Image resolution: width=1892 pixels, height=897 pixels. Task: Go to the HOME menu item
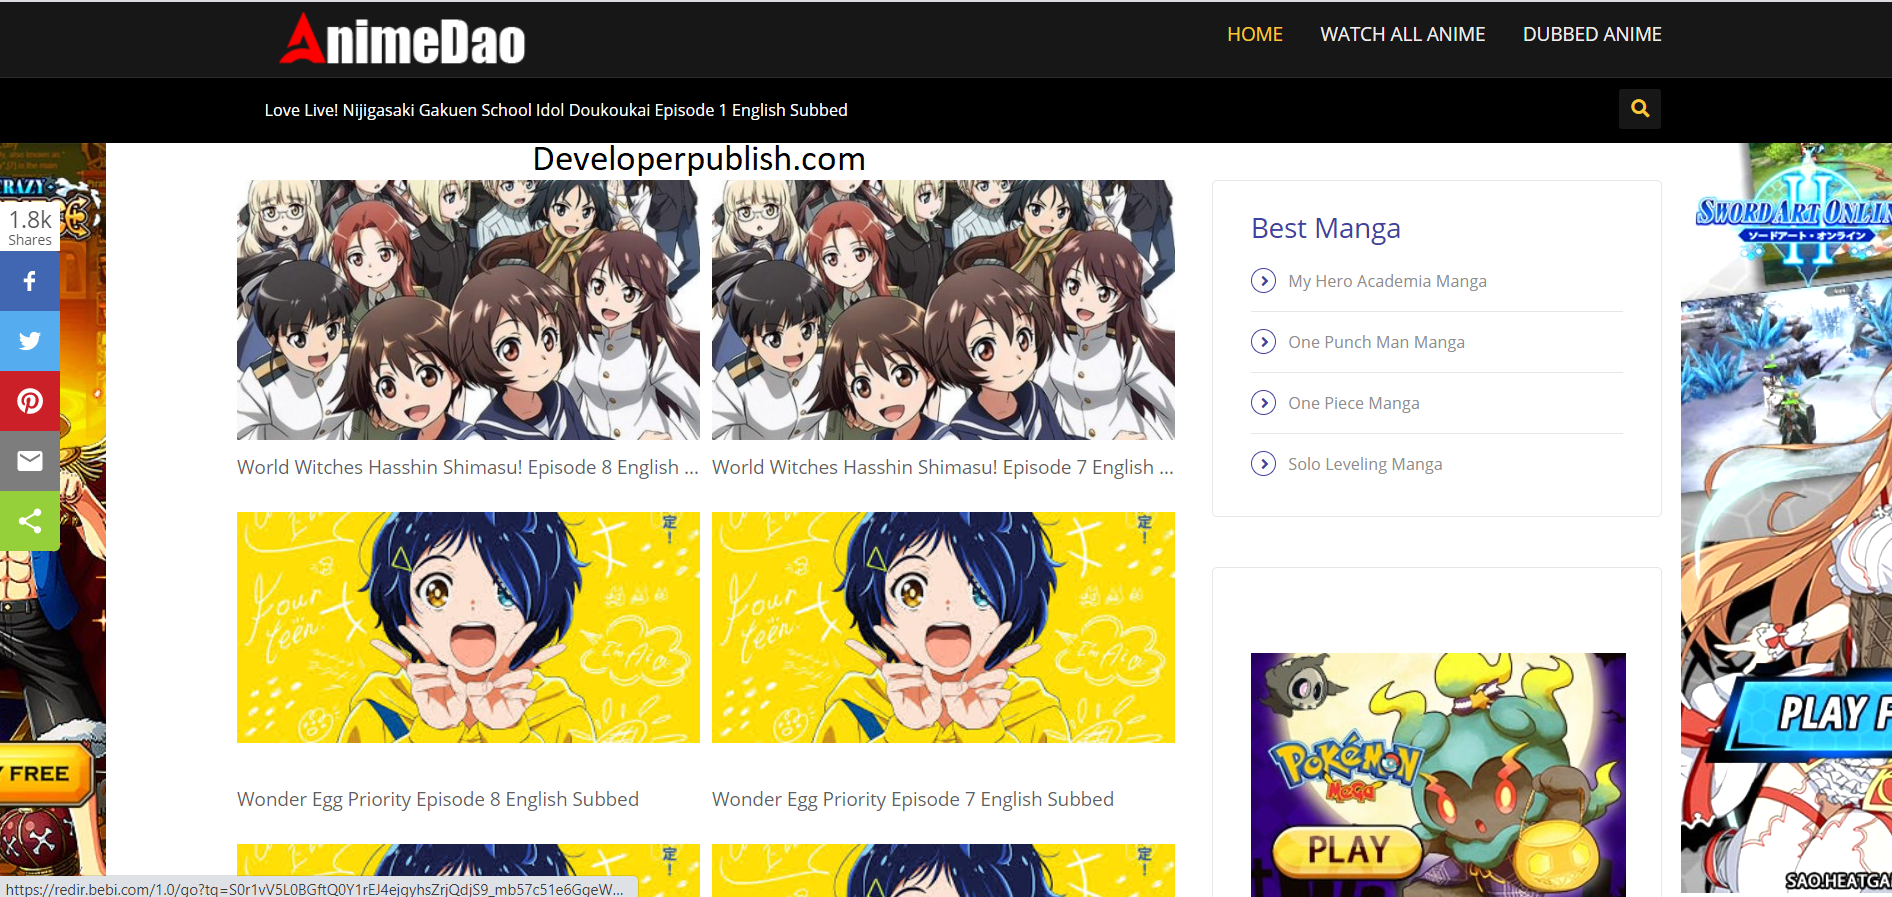(x=1255, y=34)
